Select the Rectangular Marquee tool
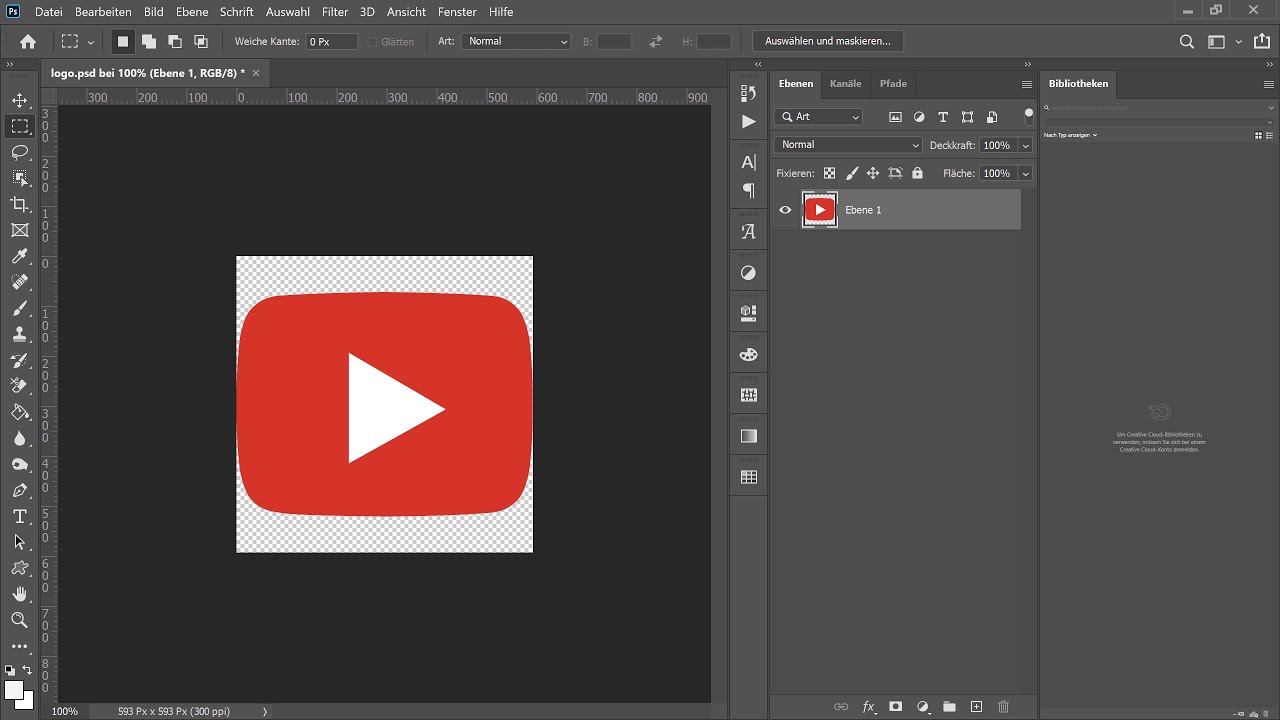This screenshot has height=720, width=1280. (19, 126)
